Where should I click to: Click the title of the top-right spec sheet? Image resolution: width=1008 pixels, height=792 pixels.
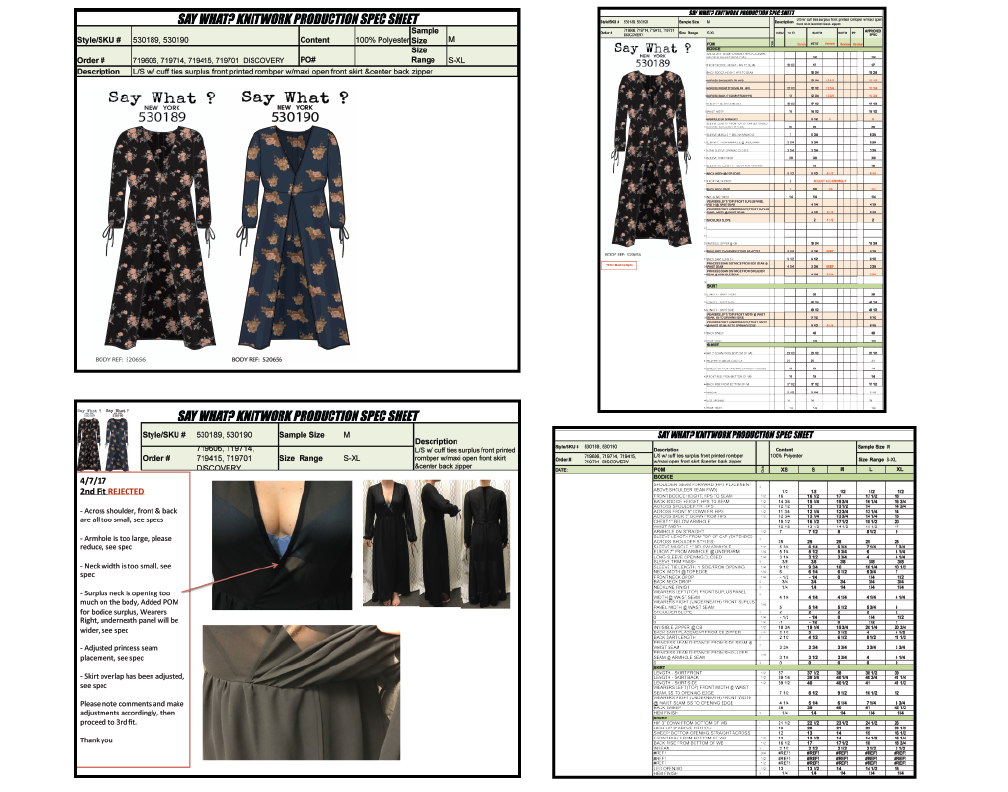pos(741,12)
